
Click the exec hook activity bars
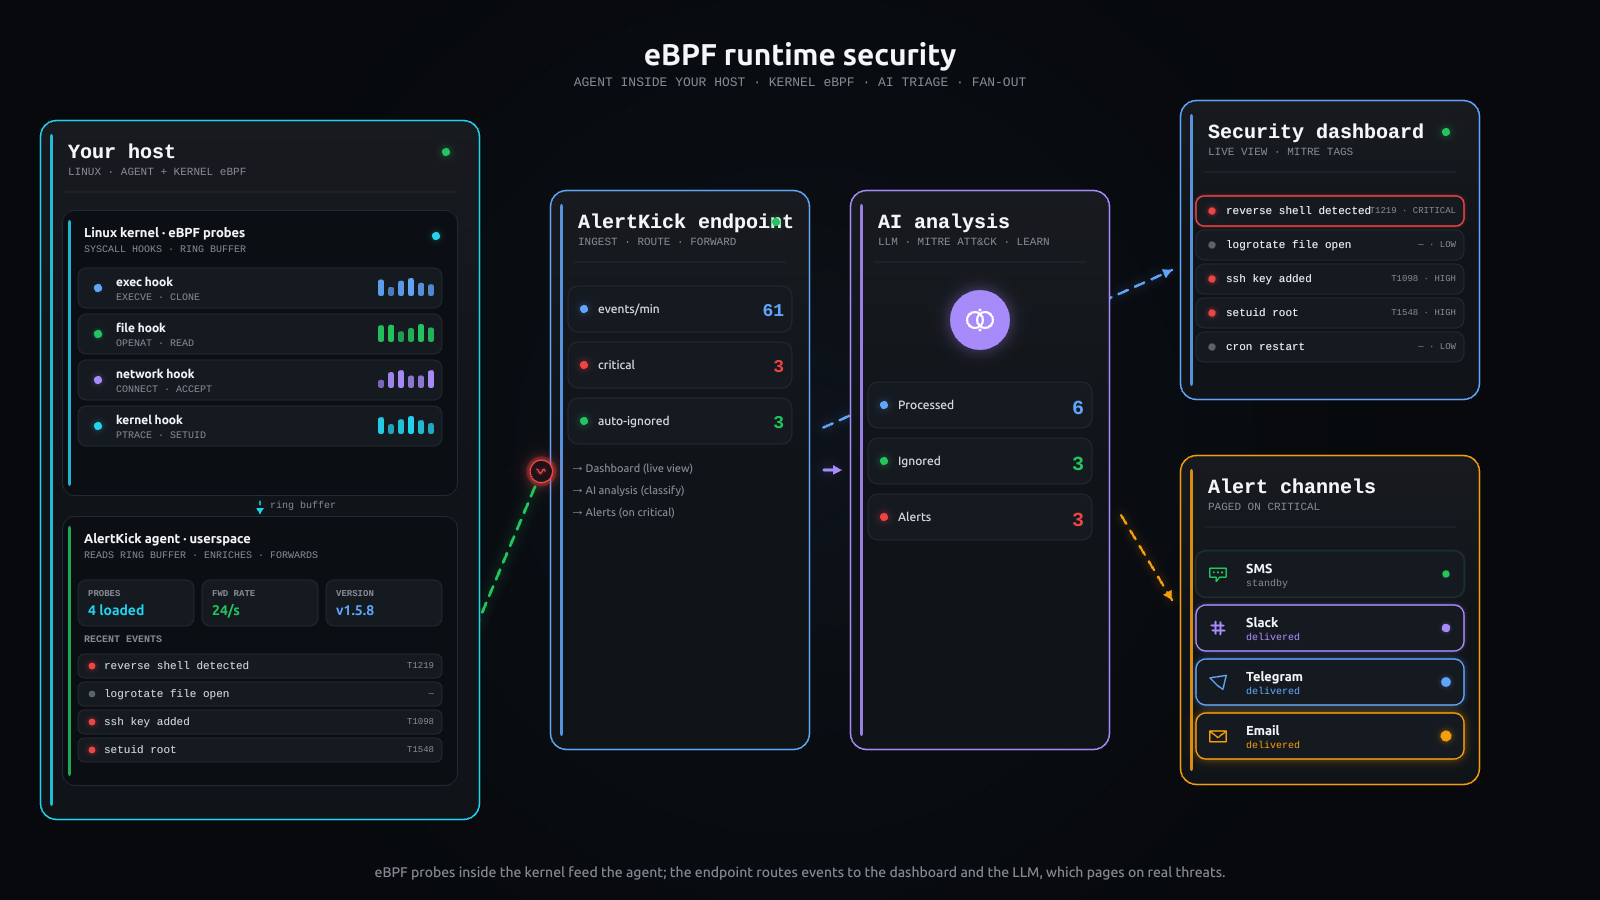tap(406, 288)
